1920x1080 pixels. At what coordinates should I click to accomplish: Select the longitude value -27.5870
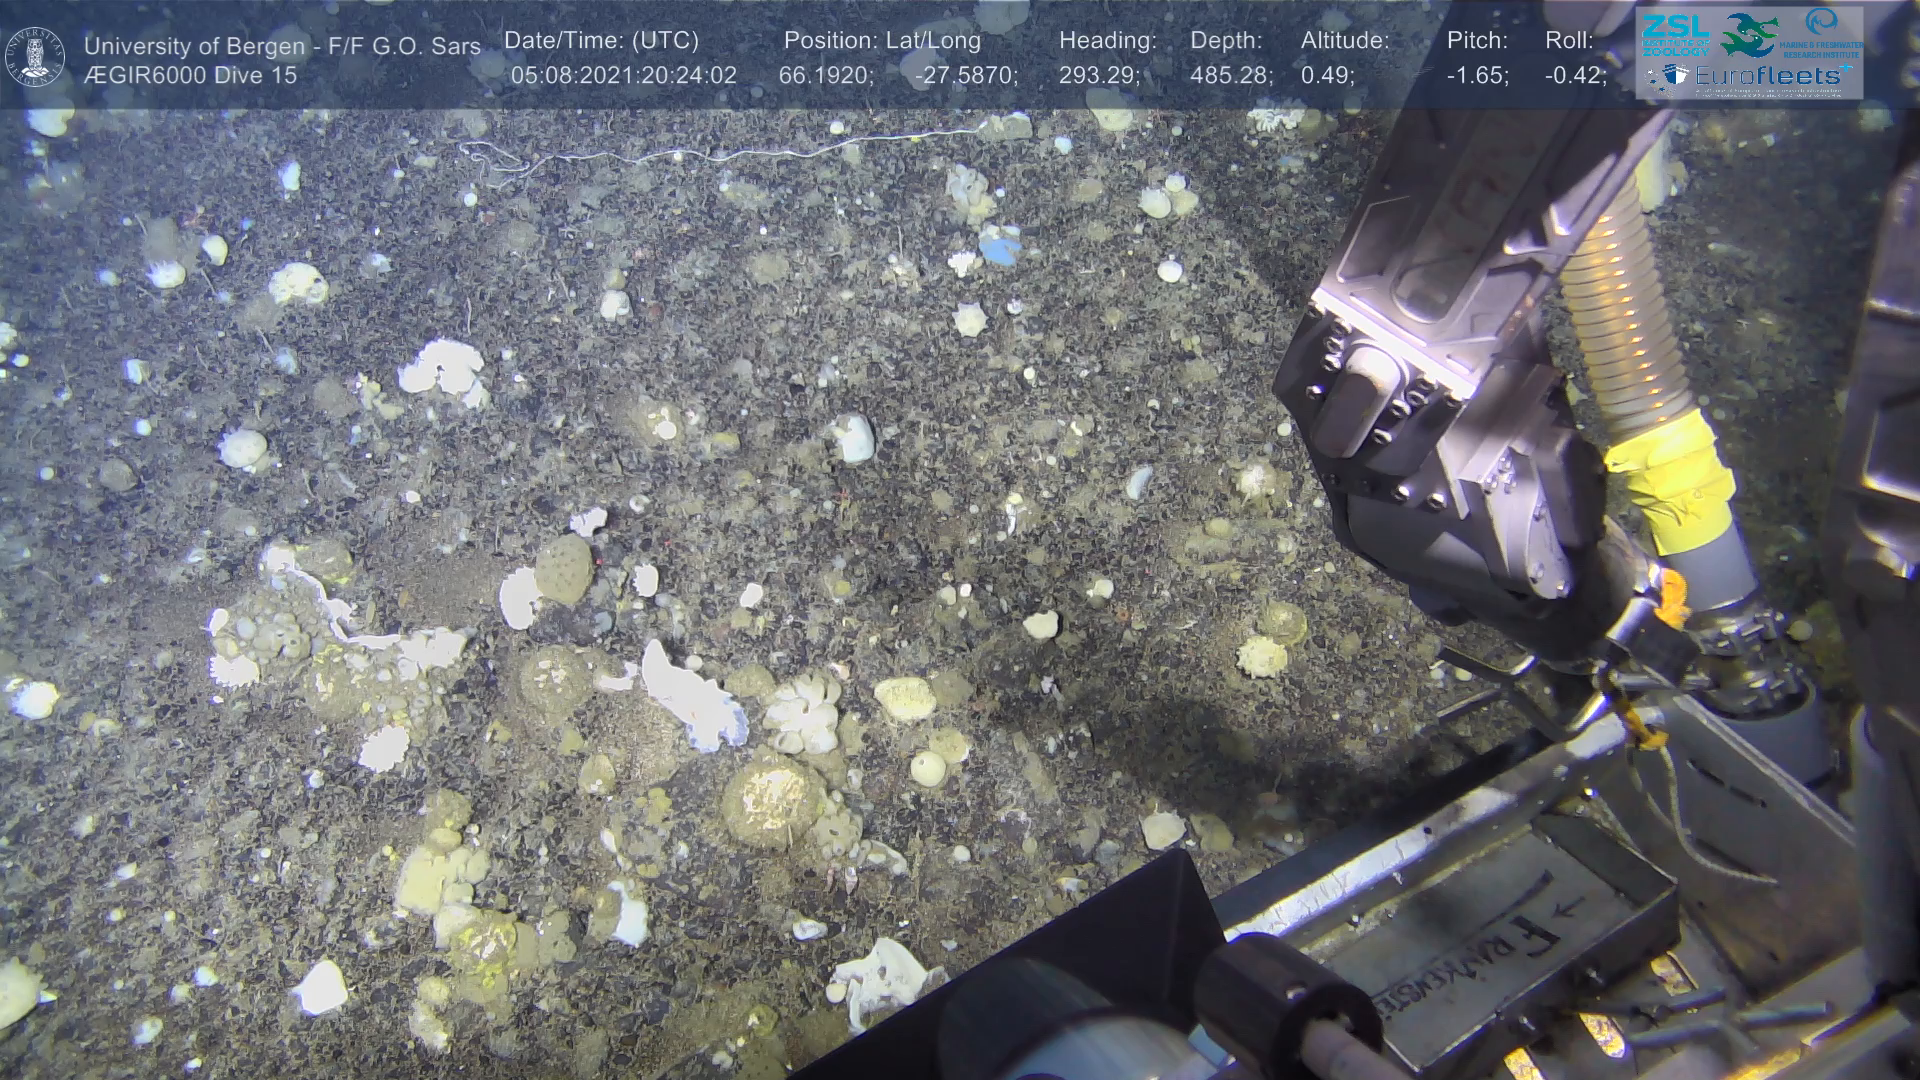click(x=965, y=76)
